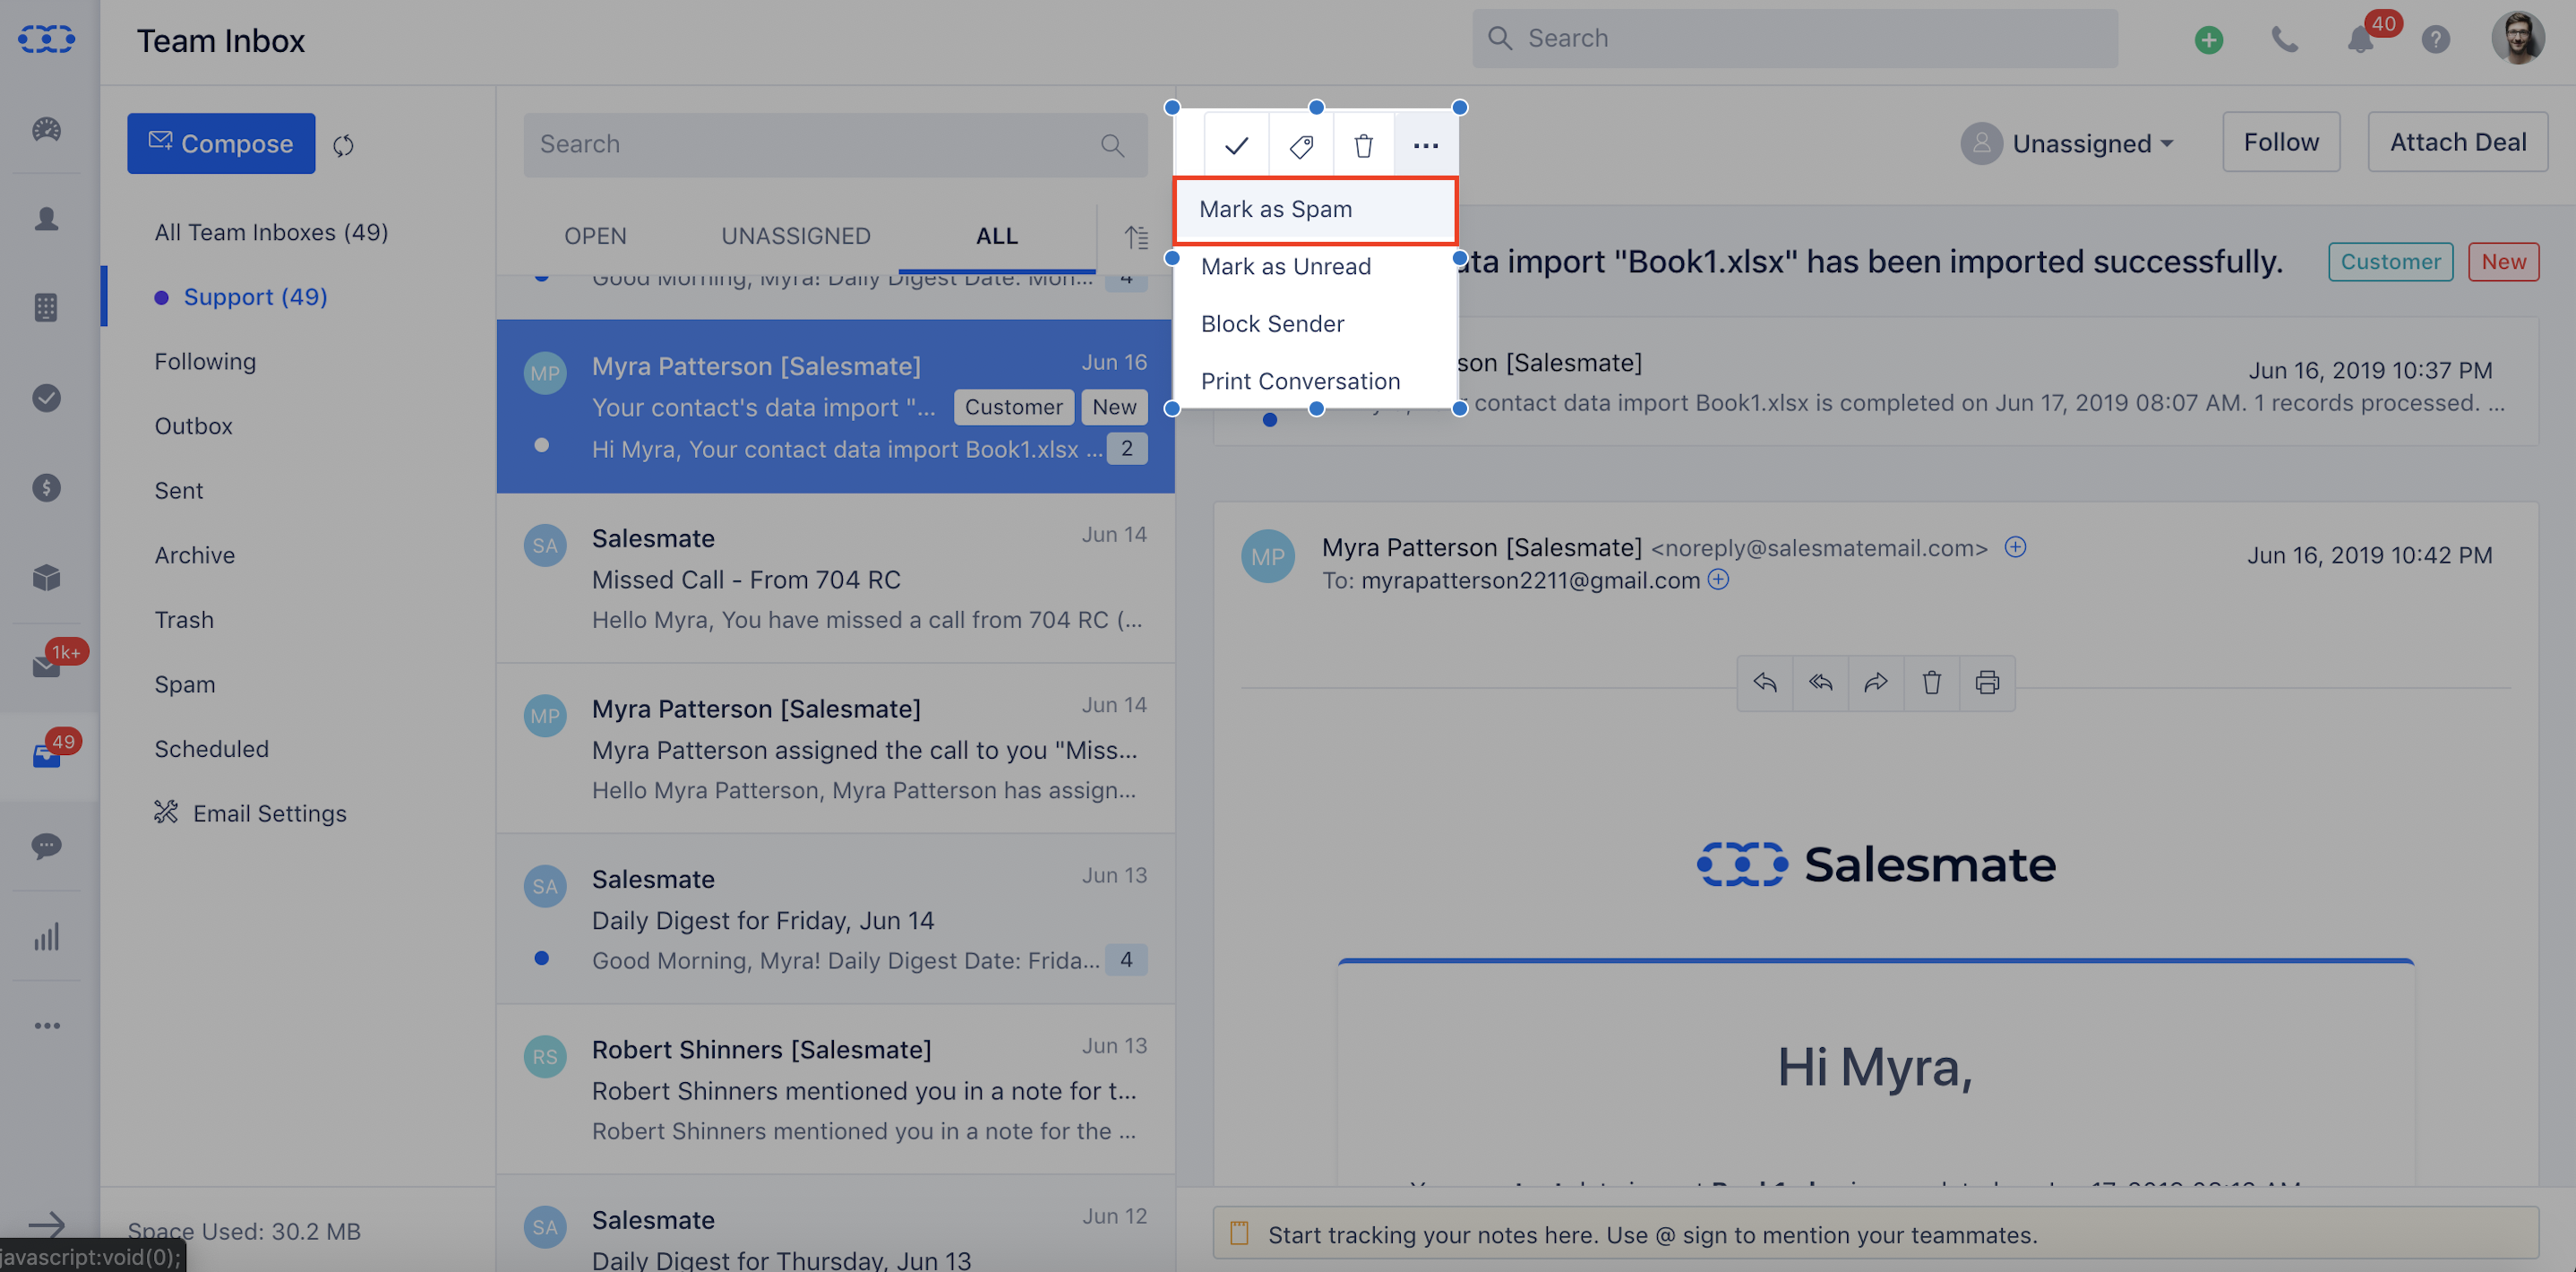
Task: Click the email print icon
Action: (x=1987, y=683)
